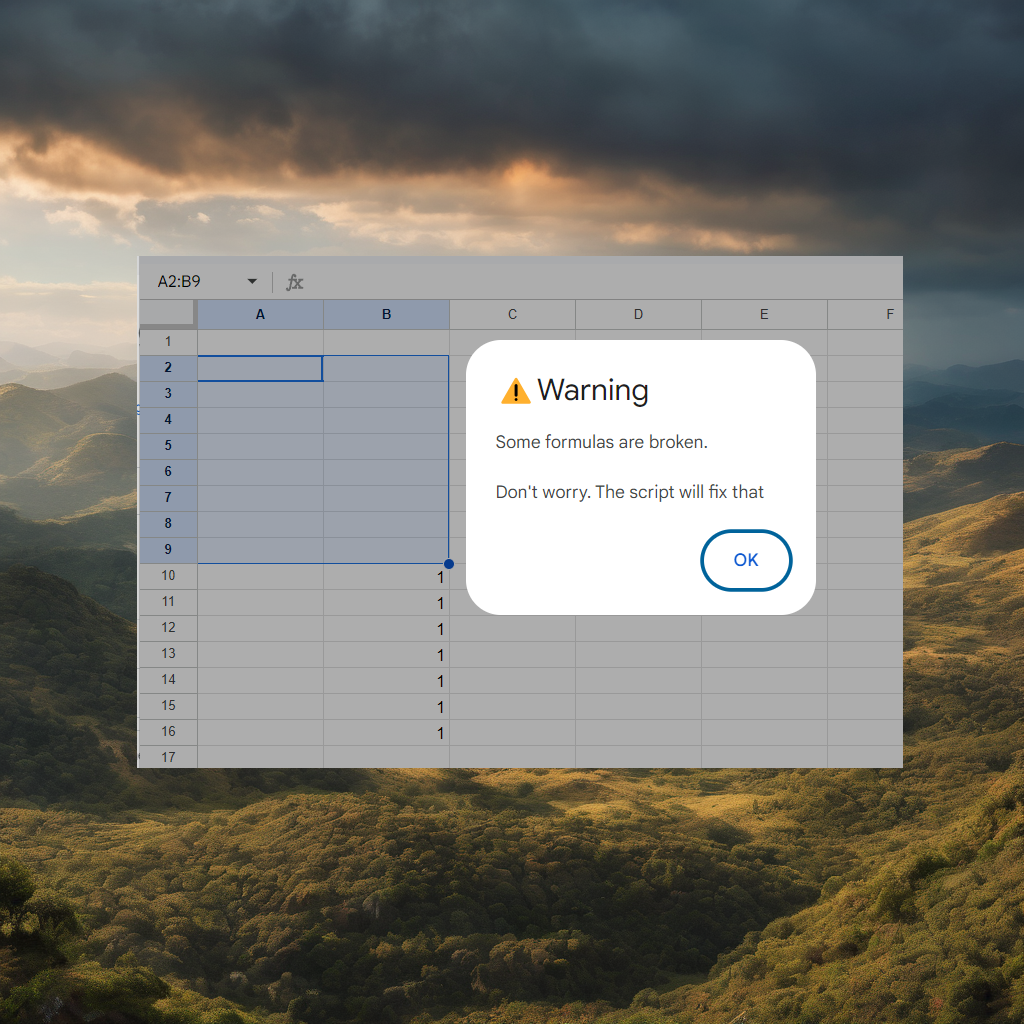The image size is (1024, 1024).
Task: Click the selection fill handle dot
Action: pos(449,564)
